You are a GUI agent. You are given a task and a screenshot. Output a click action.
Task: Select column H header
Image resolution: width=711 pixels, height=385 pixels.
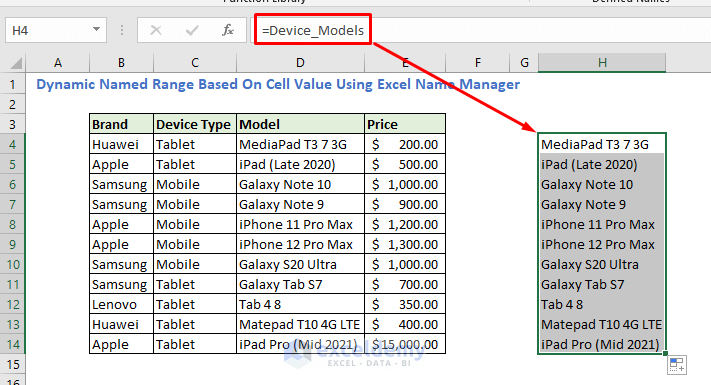(x=602, y=63)
